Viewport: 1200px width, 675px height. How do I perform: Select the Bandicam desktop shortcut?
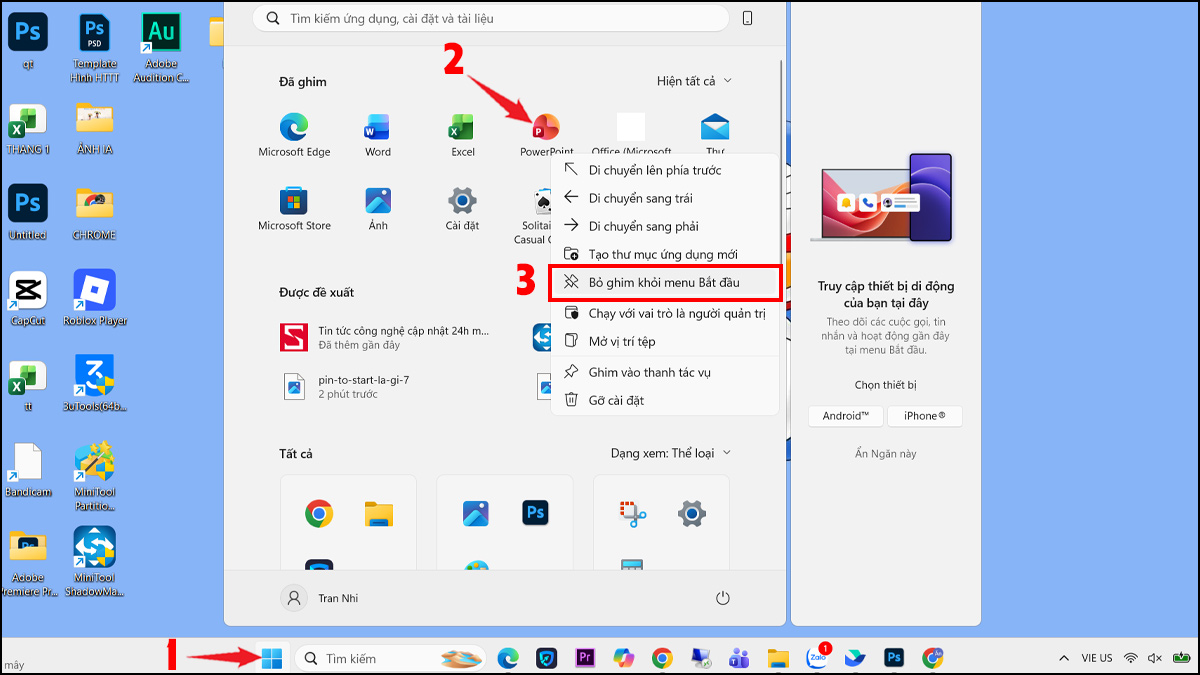click(27, 470)
